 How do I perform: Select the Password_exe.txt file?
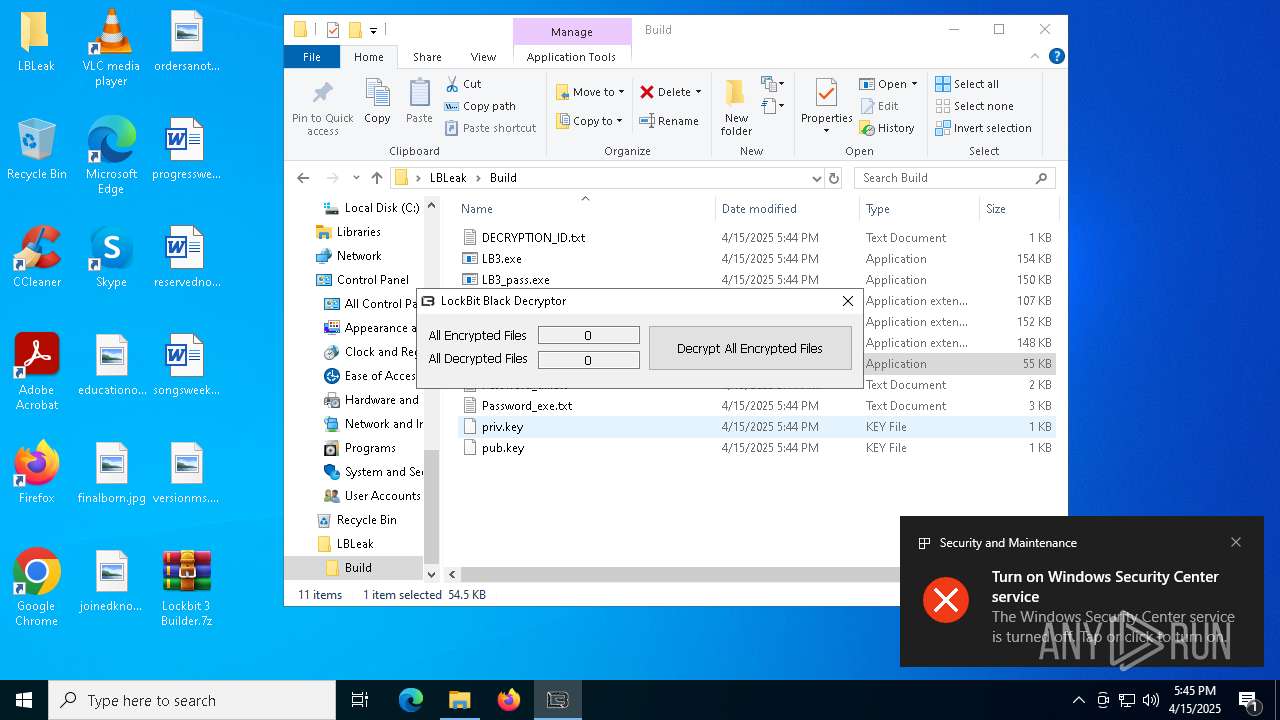click(527, 406)
